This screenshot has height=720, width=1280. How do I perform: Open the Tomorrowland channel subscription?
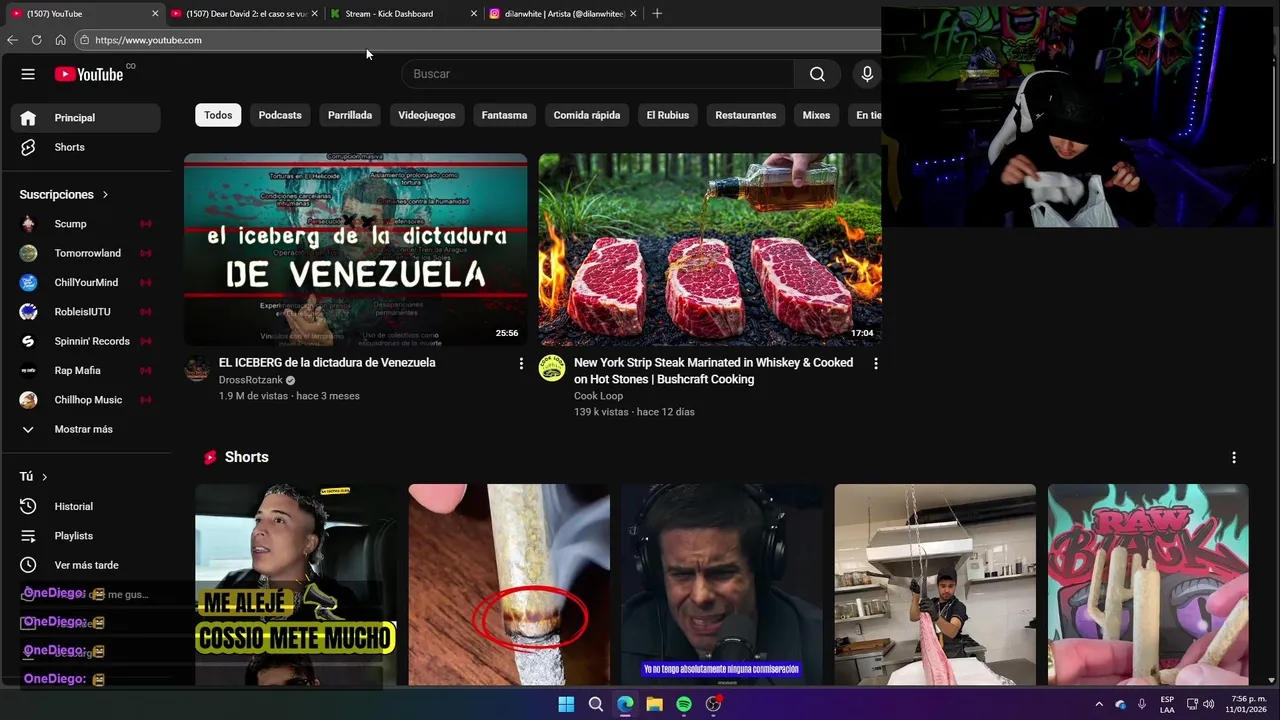(x=86, y=253)
